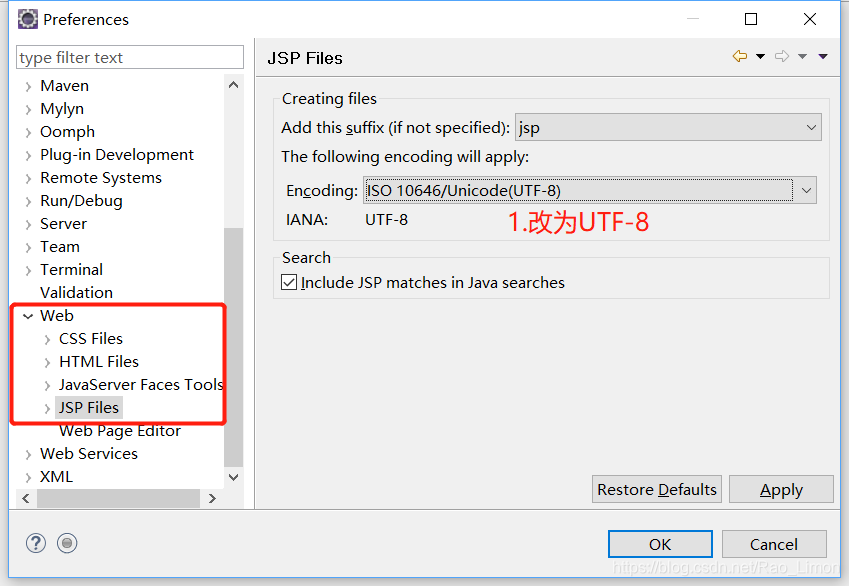Expand Plug-in Development node
The height and width of the screenshot is (586, 849).
point(28,155)
